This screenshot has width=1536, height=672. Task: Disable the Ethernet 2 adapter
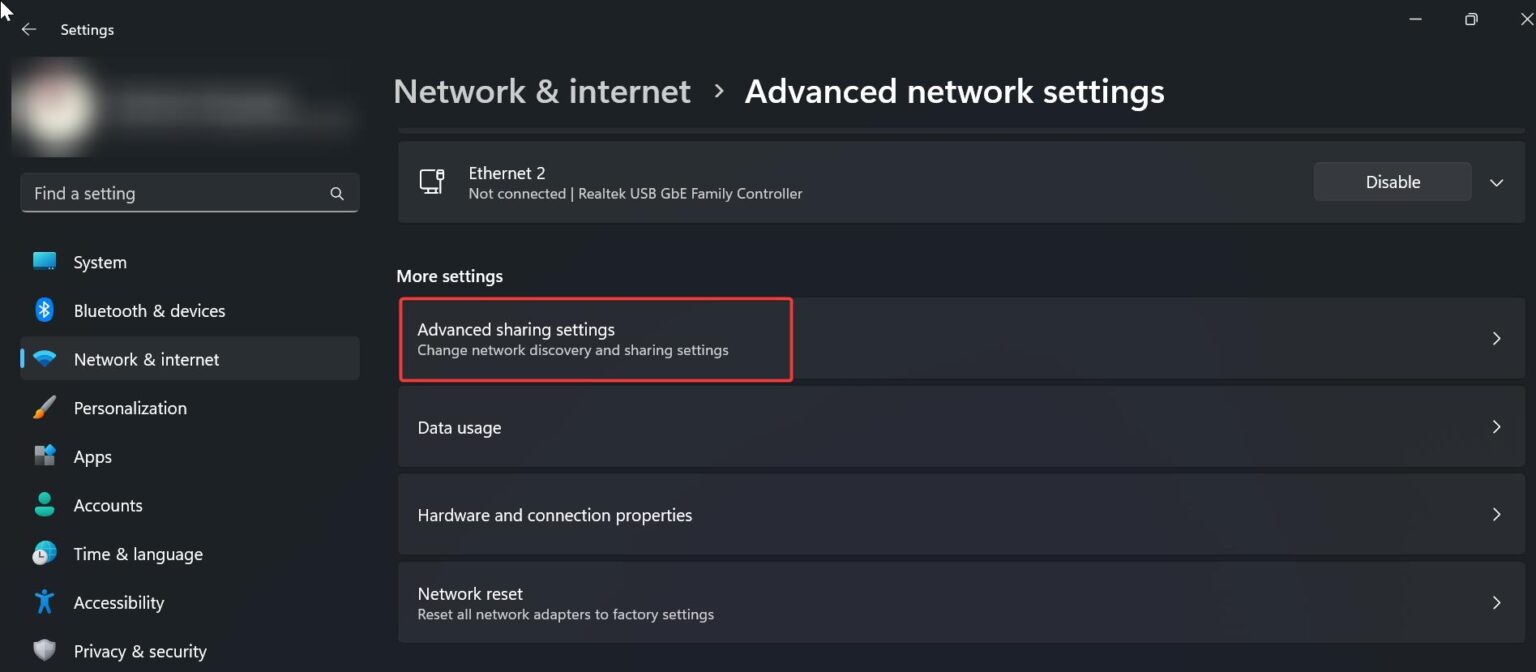(x=1392, y=181)
